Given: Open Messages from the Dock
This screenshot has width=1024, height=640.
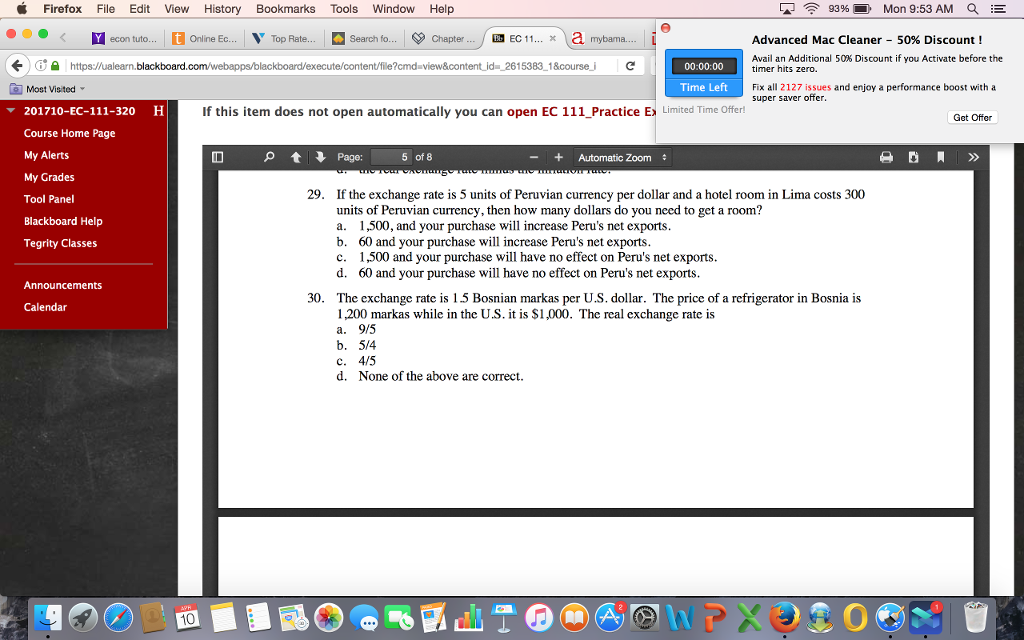Looking at the screenshot, I should 364,617.
